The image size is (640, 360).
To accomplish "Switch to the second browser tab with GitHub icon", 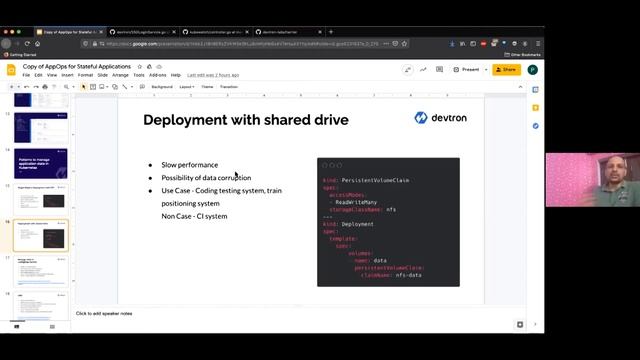I will coord(142,32).
